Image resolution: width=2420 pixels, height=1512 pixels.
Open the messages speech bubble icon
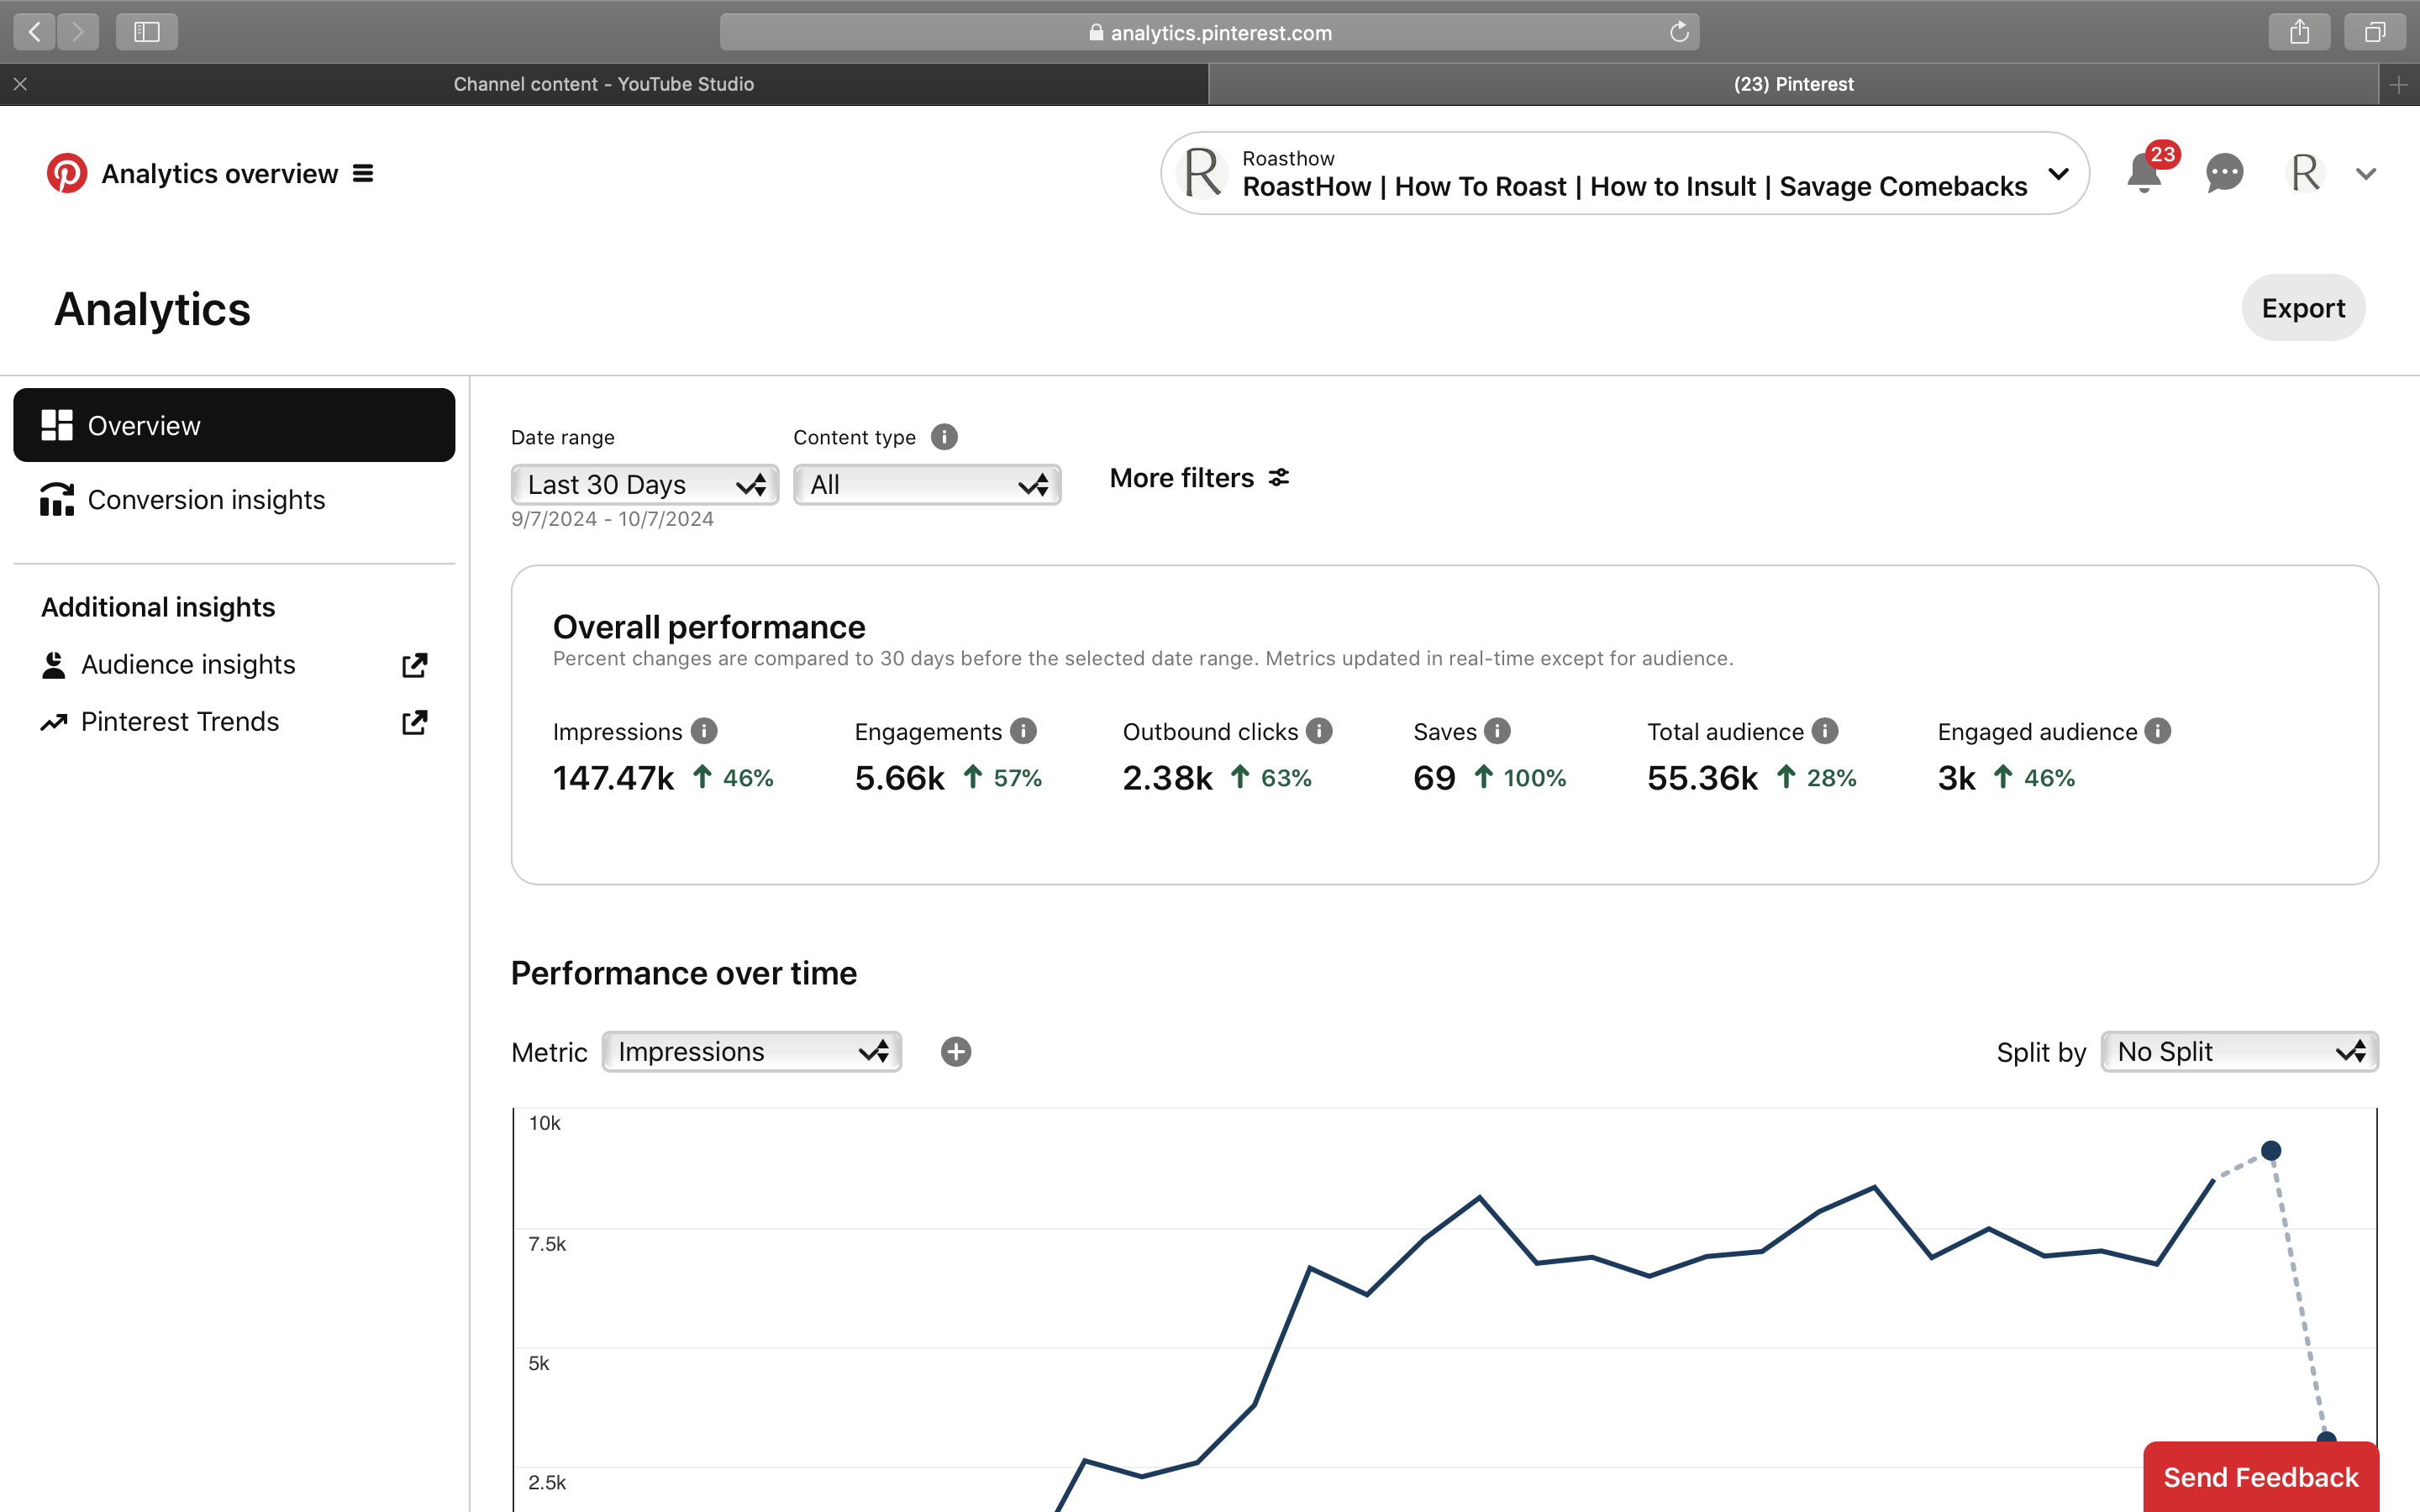[2224, 173]
